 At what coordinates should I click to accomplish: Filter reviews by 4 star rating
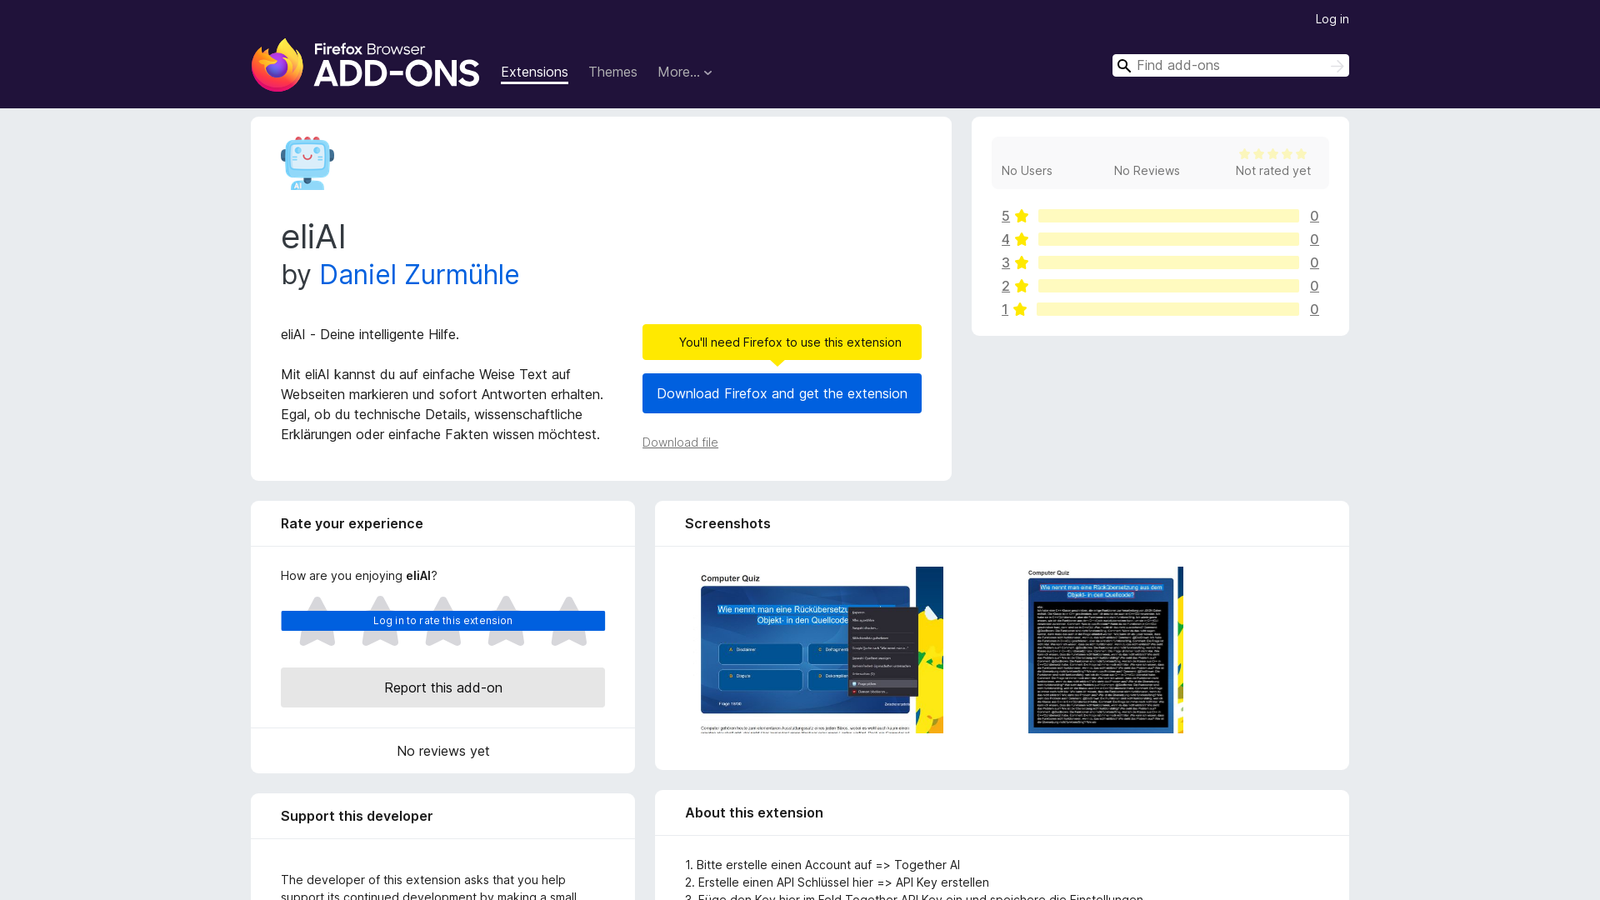(1005, 239)
